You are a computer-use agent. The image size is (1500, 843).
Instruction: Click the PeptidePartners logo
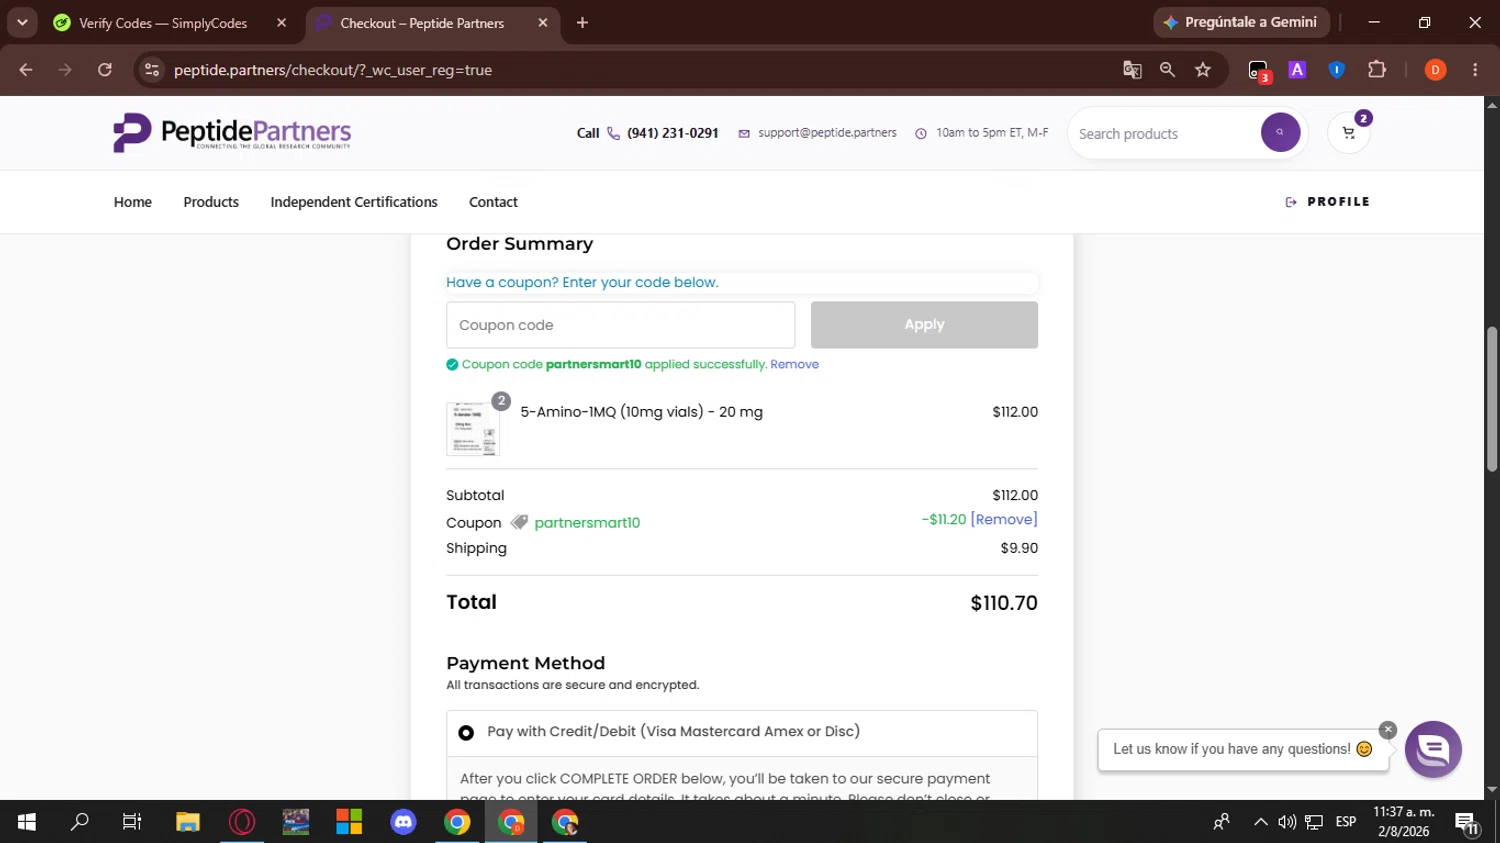tap(232, 132)
